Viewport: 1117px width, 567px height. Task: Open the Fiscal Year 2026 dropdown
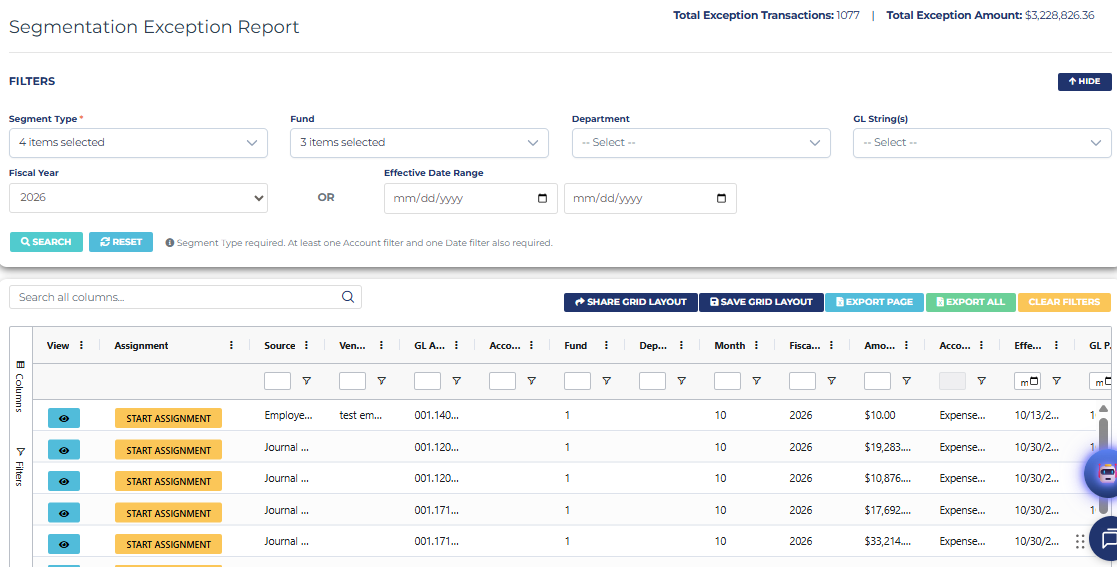coord(138,197)
